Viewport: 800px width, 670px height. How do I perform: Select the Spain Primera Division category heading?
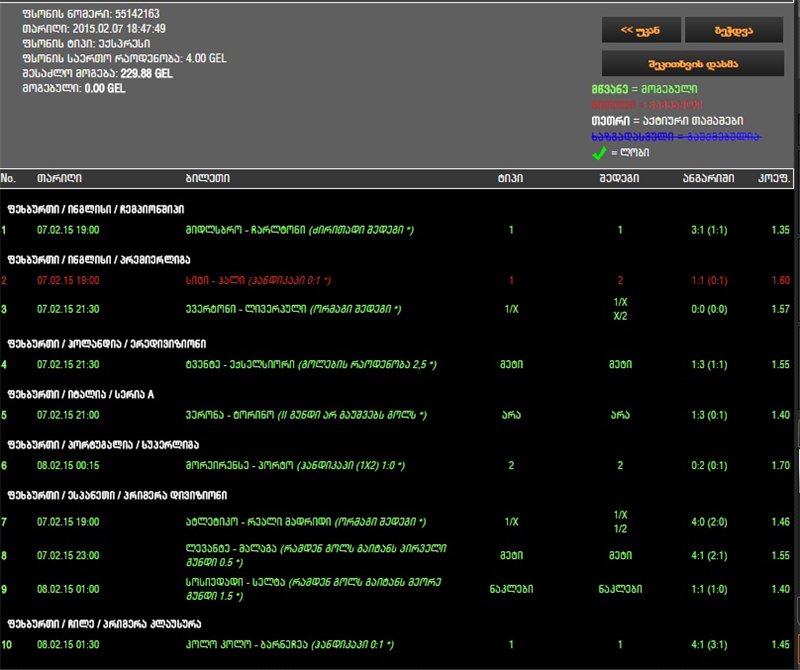click(x=117, y=496)
